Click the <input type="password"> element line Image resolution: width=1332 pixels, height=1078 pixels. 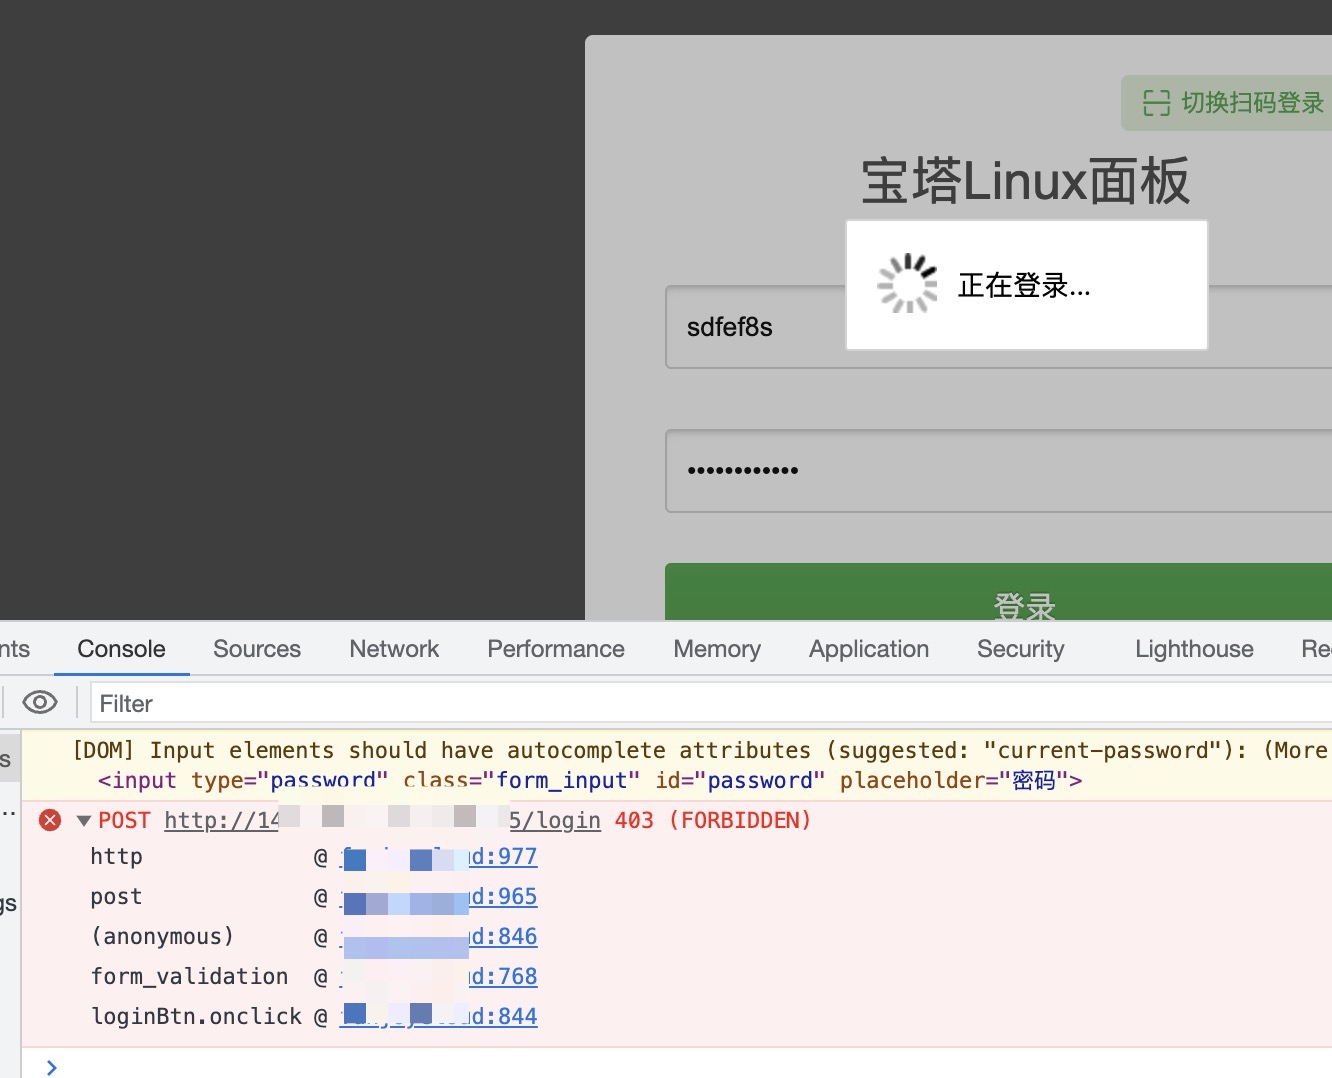click(x=590, y=780)
